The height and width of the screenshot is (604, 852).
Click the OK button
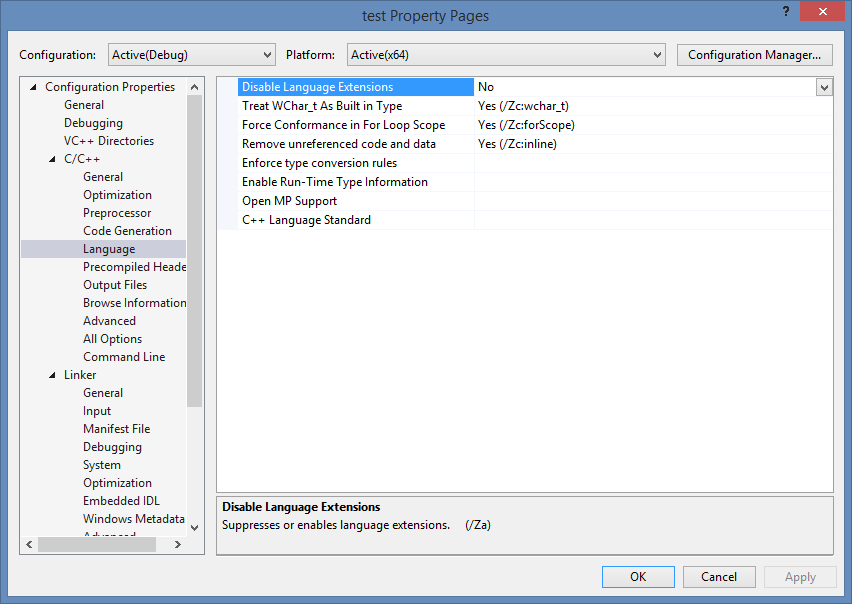pyautogui.click(x=638, y=576)
